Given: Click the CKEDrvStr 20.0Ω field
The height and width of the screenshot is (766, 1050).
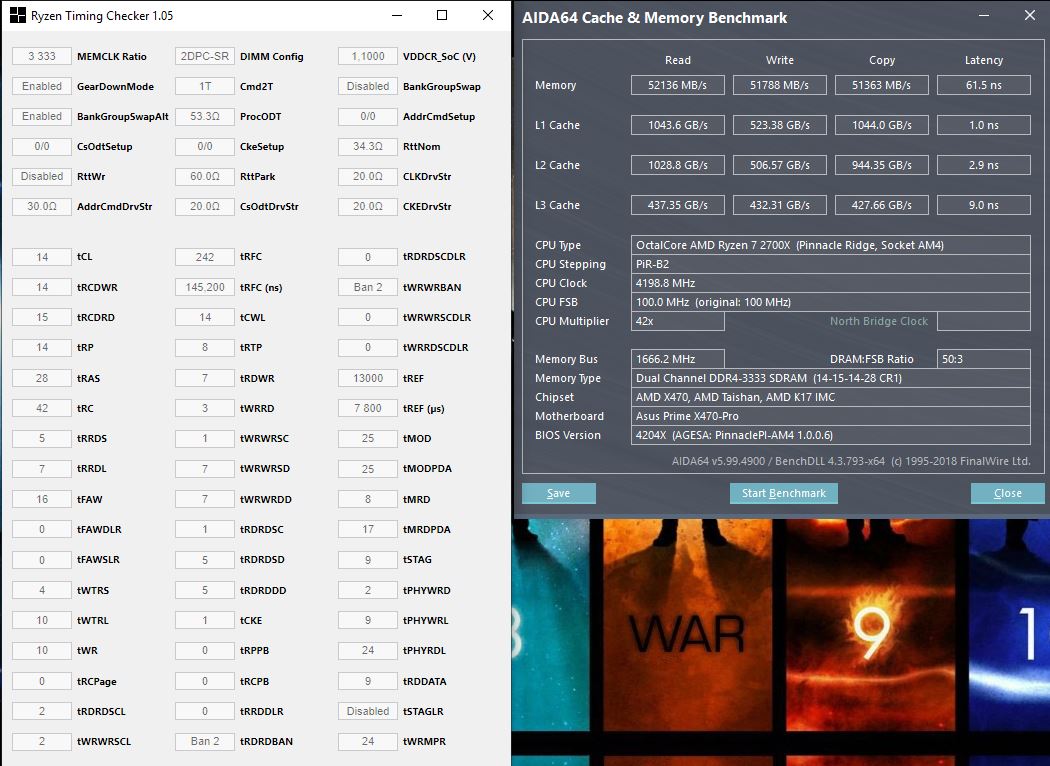Looking at the screenshot, I should point(368,206).
